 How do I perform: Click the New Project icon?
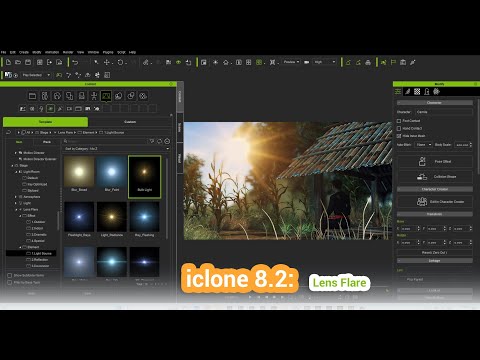[x=8, y=62]
